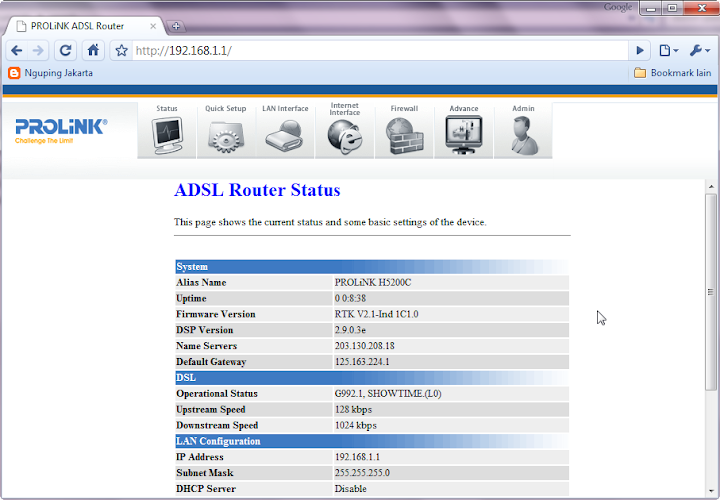This screenshot has width=720, height=500.
Task: Click the address bar URL field
Action: pyautogui.click(x=380, y=51)
